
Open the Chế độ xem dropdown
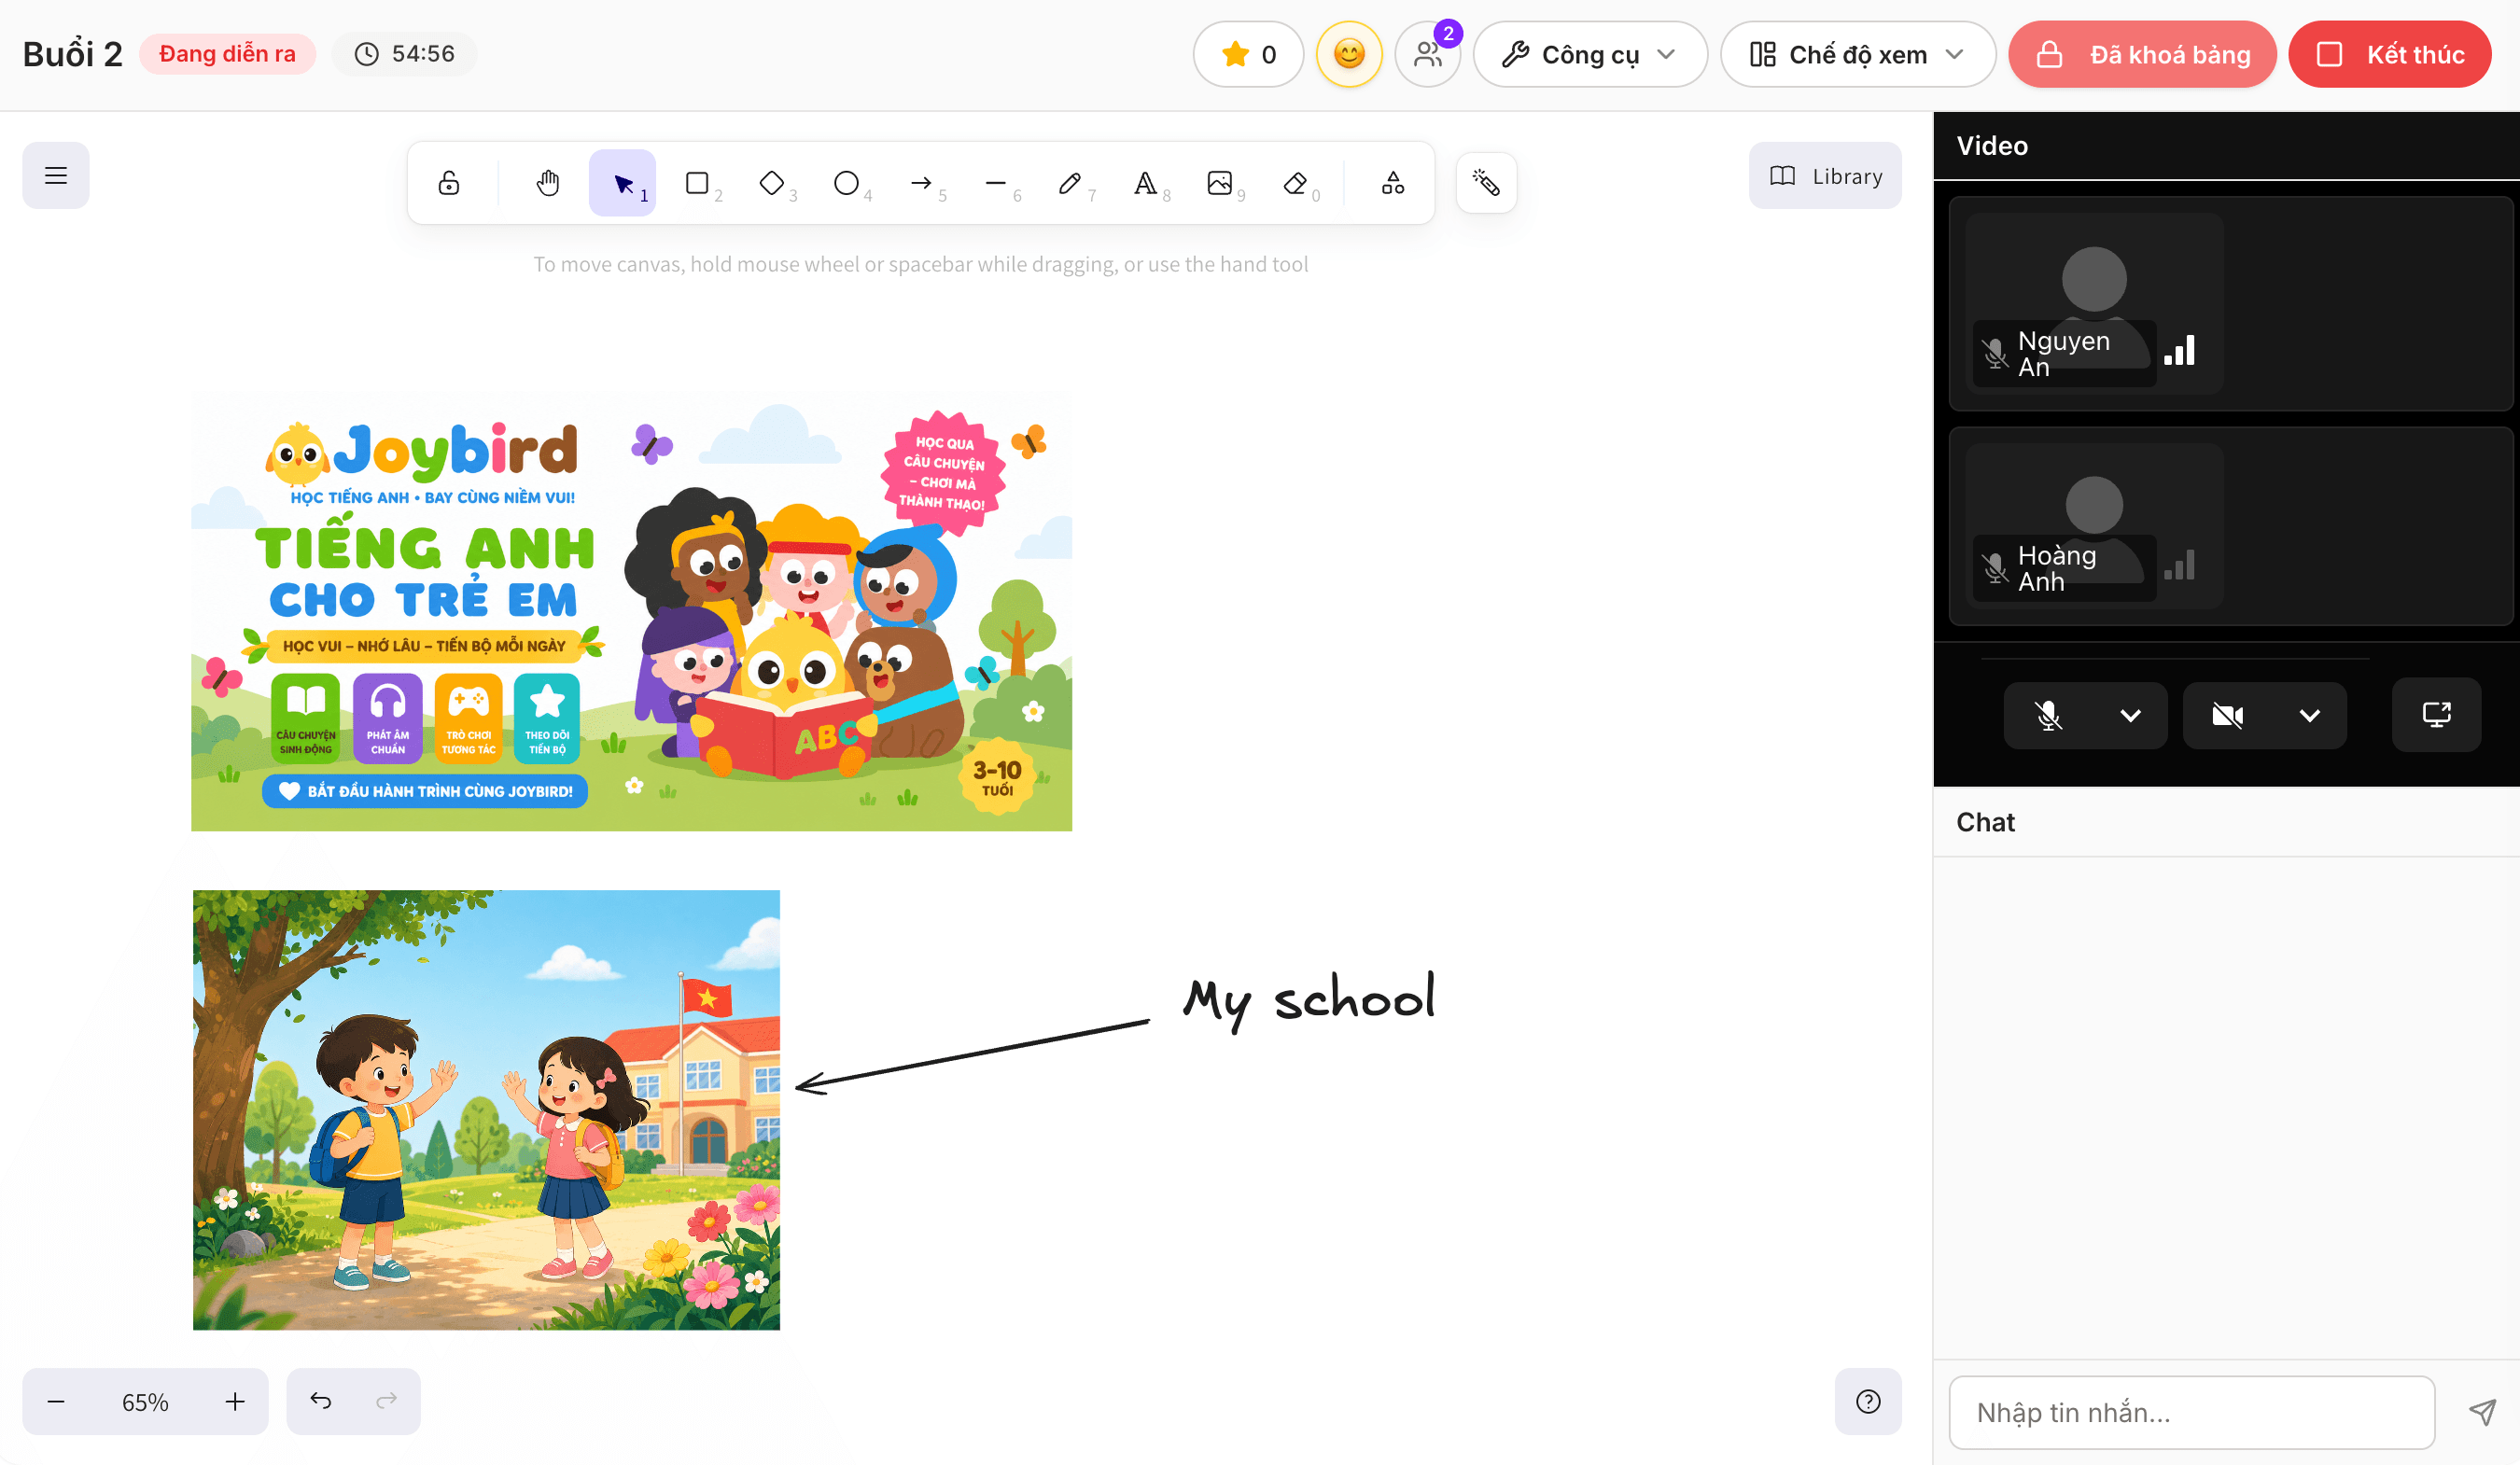point(1857,54)
